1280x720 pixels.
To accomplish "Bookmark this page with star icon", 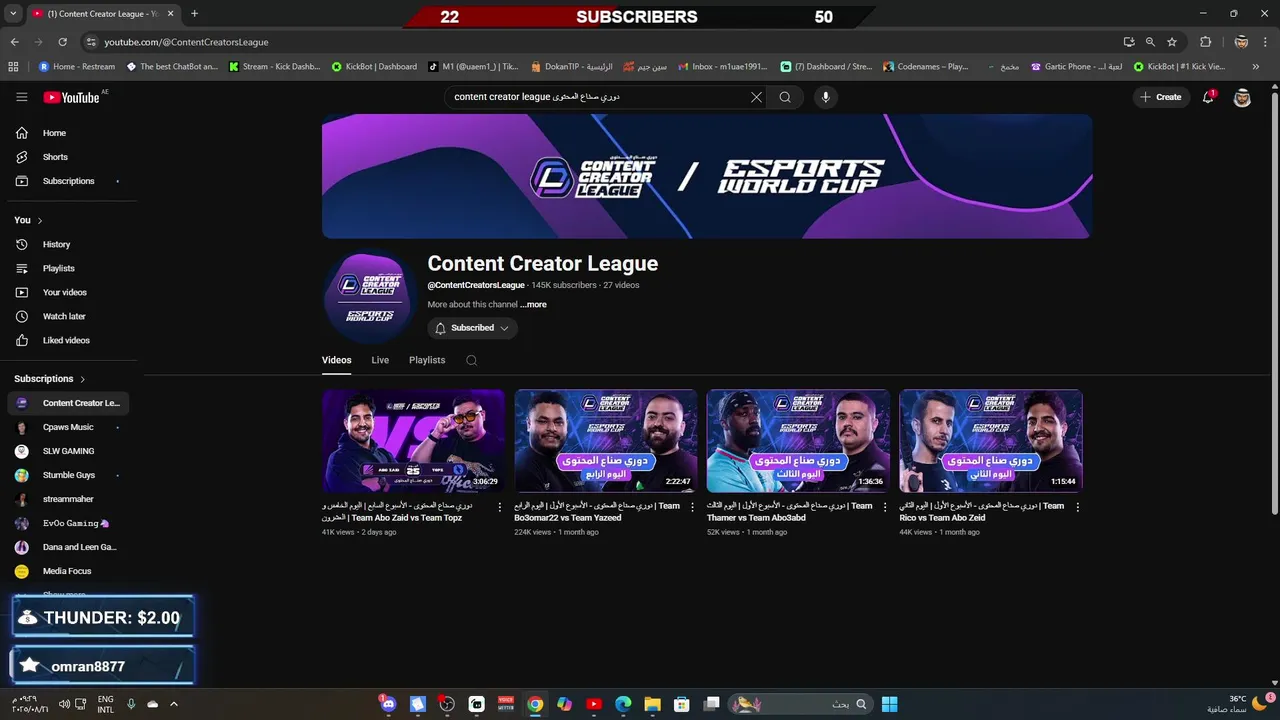I will point(1172,42).
